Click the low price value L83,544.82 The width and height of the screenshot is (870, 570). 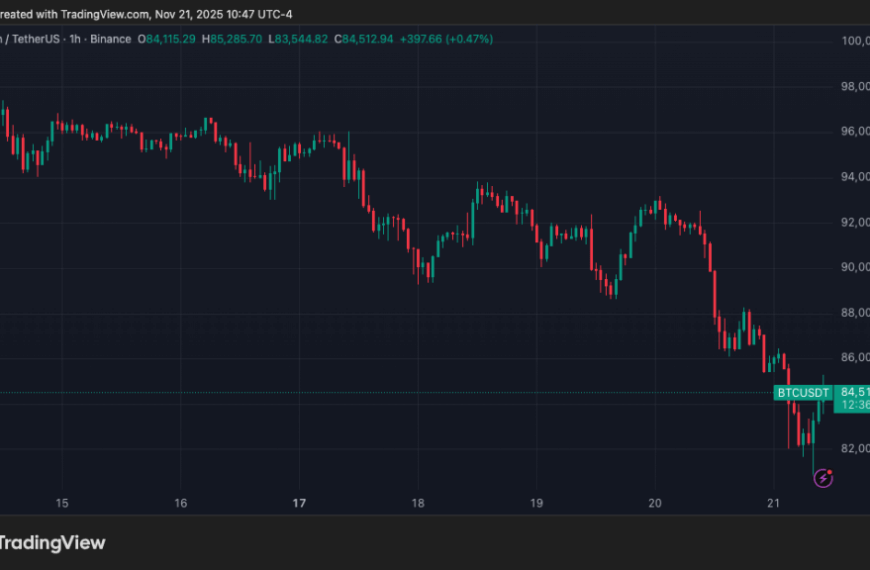pyautogui.click(x=298, y=39)
